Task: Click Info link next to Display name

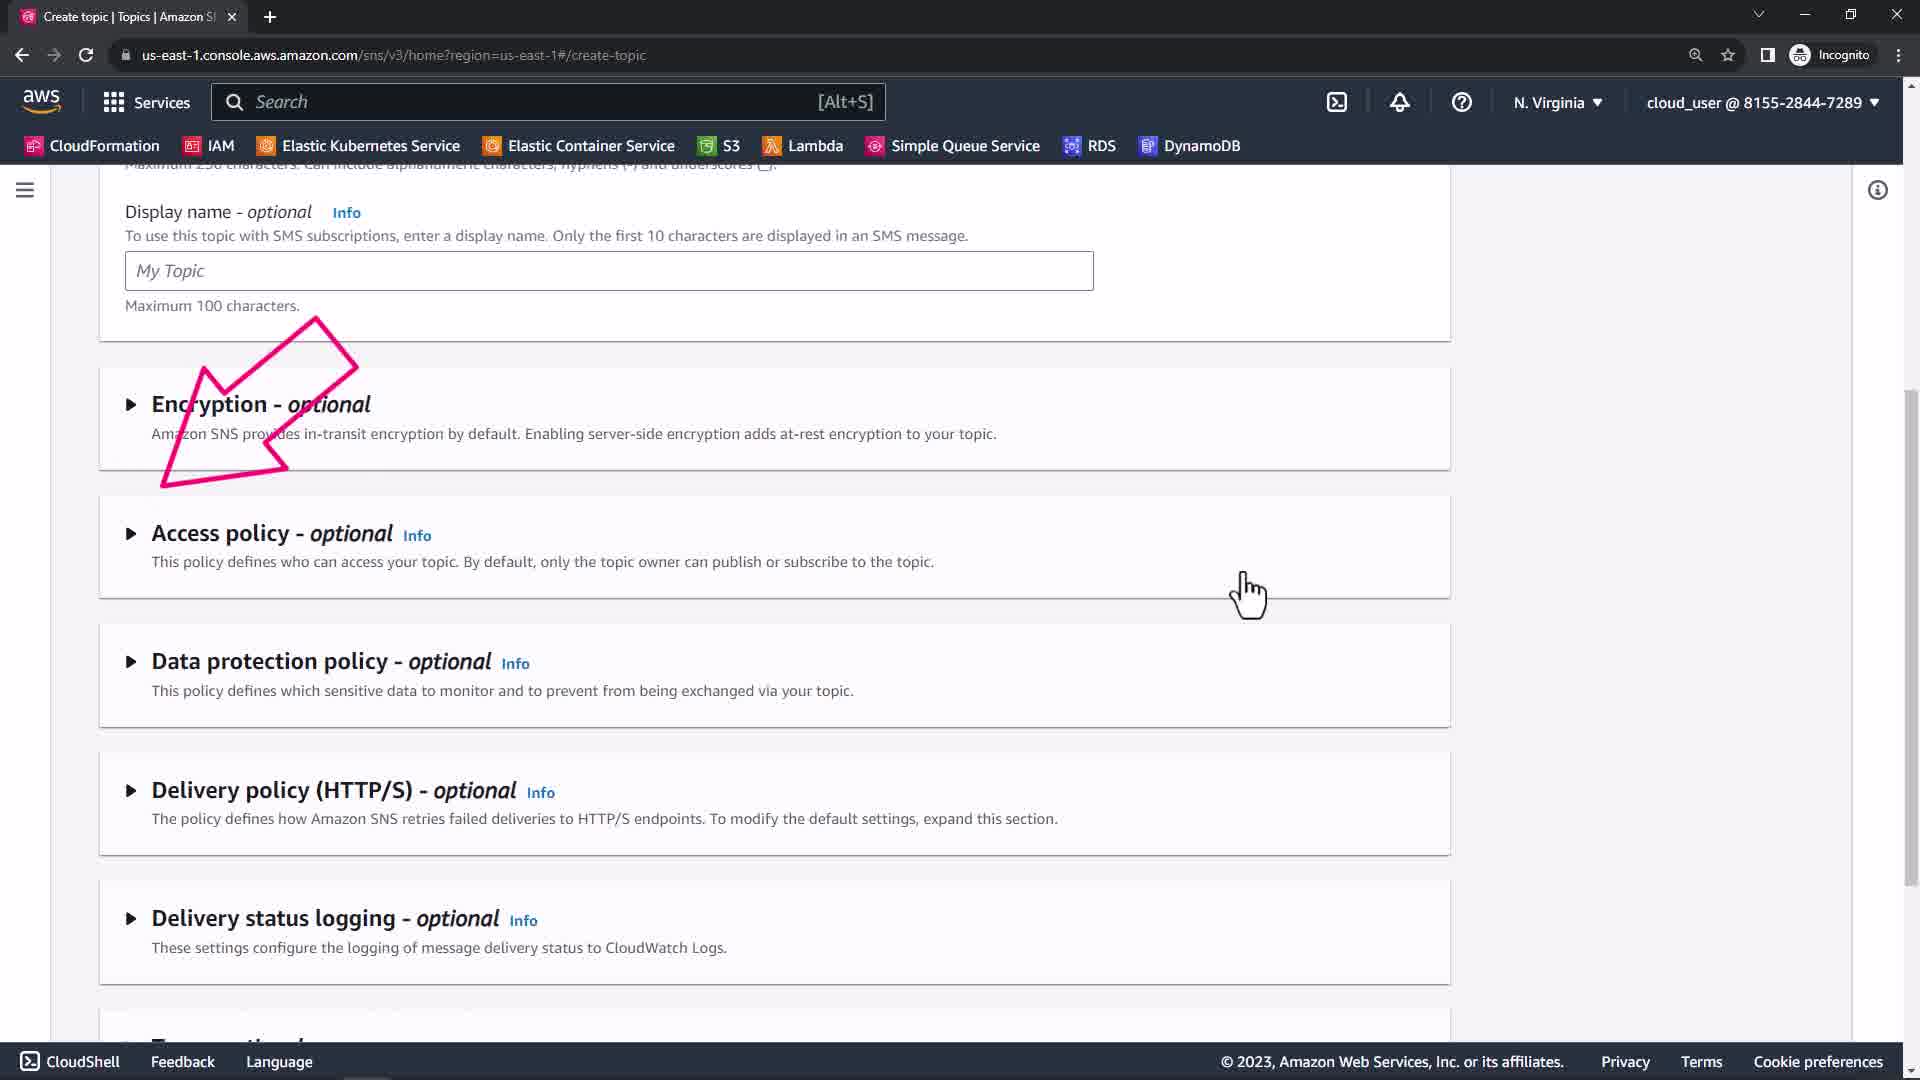Action: coord(346,213)
